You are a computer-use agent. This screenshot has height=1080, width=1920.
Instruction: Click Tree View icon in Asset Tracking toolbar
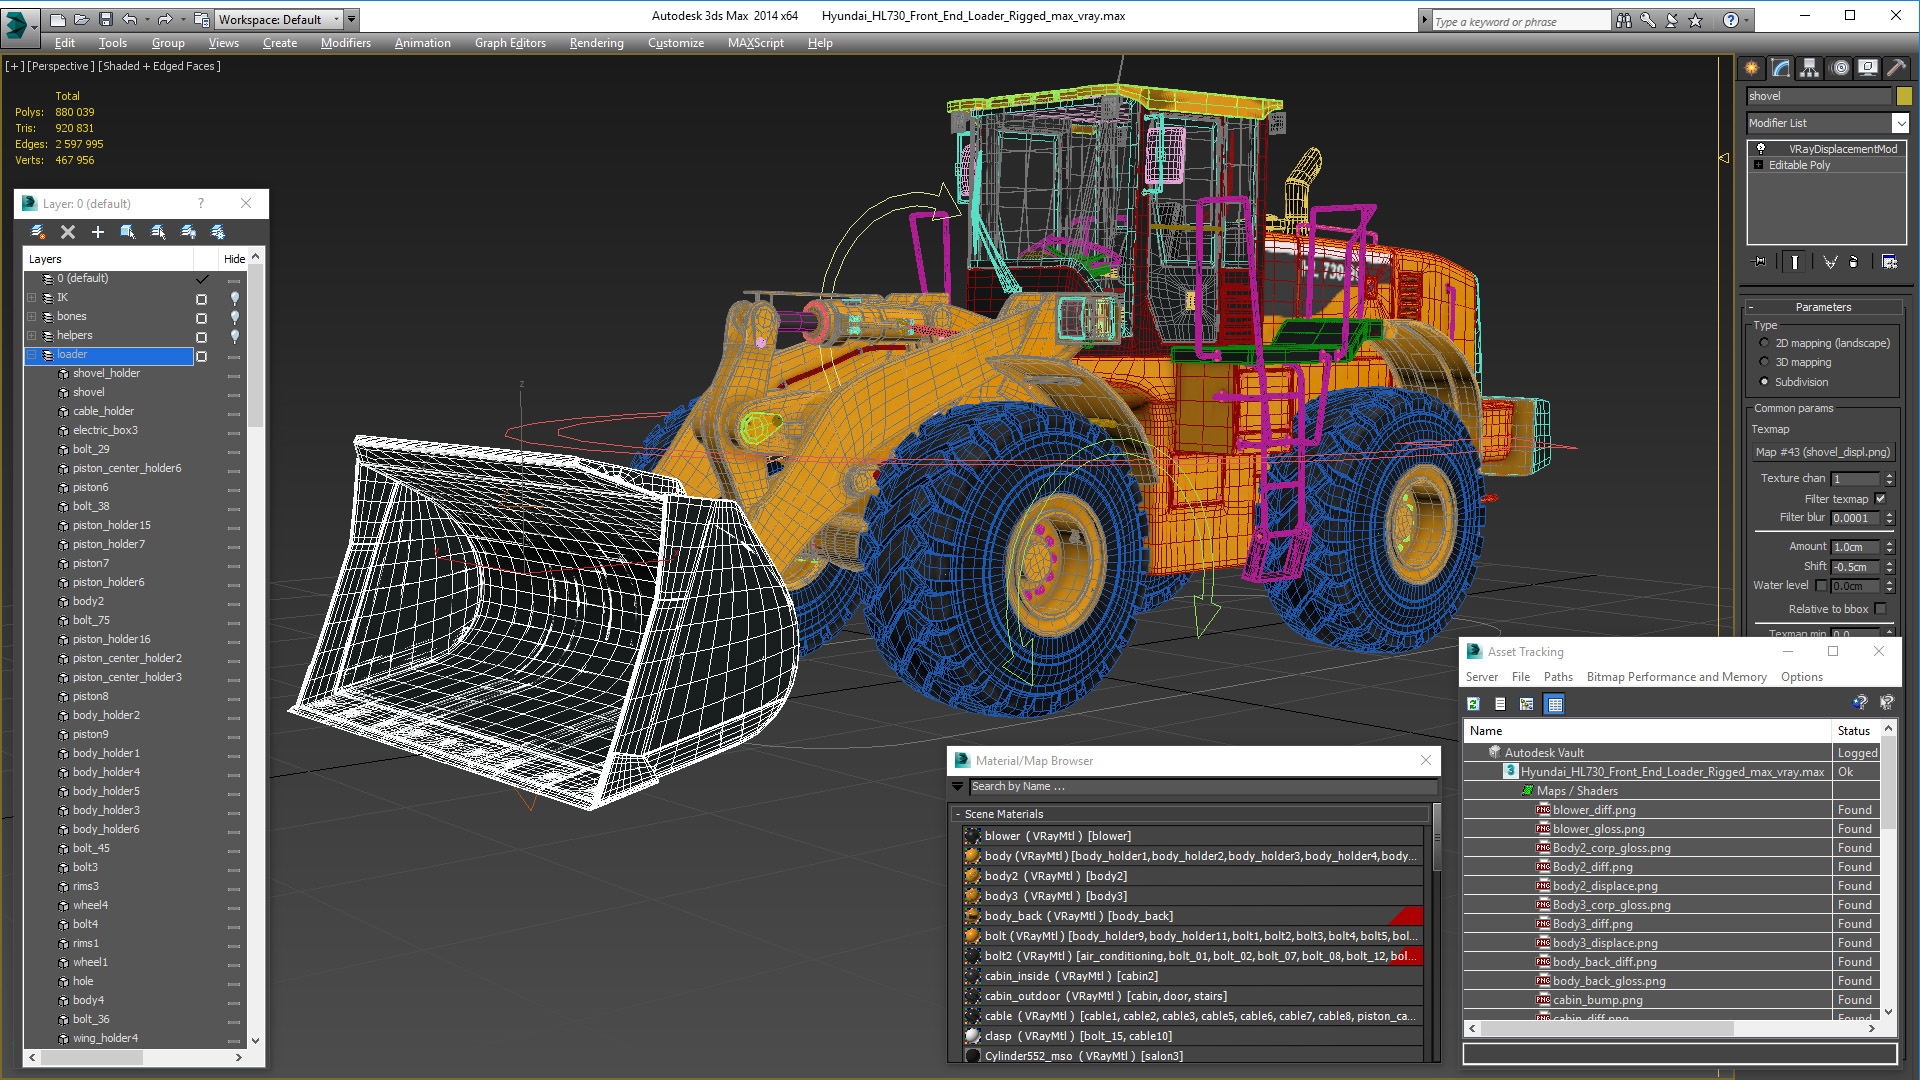pyautogui.click(x=1527, y=704)
